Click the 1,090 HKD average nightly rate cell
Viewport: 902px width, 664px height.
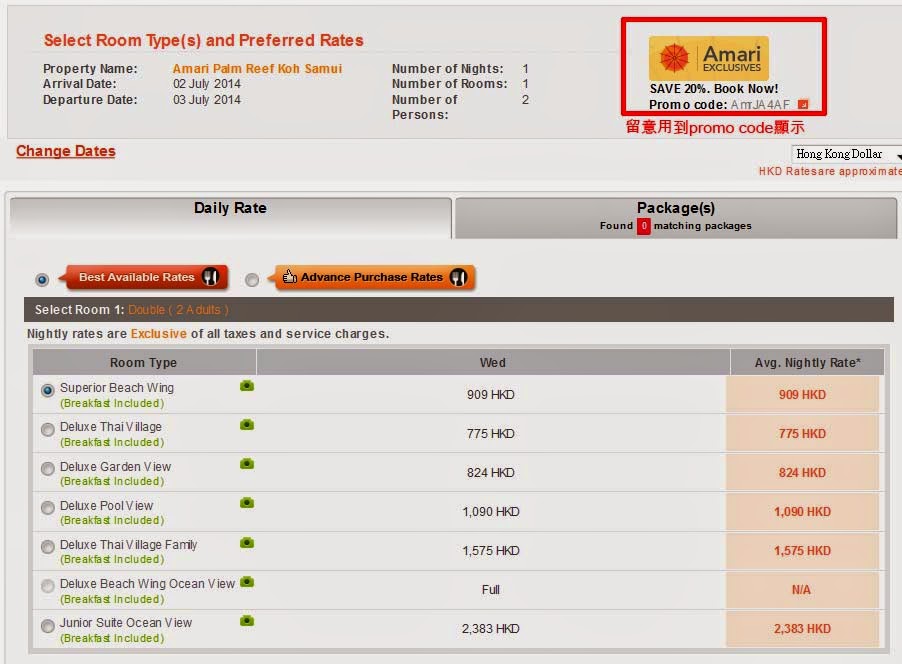802,512
